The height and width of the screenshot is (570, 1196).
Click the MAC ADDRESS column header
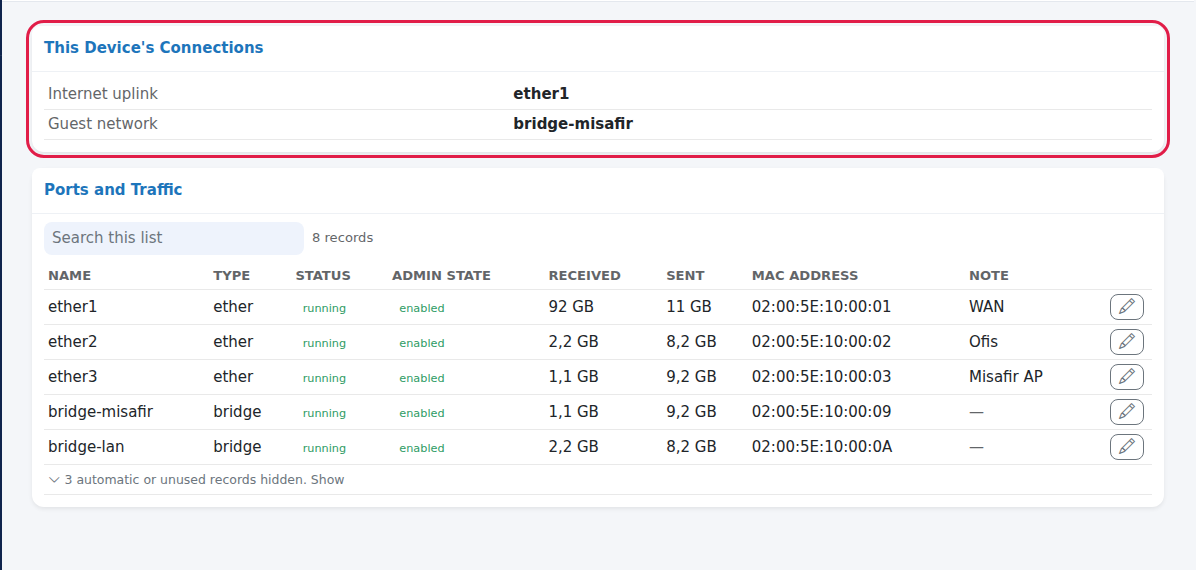tap(805, 275)
